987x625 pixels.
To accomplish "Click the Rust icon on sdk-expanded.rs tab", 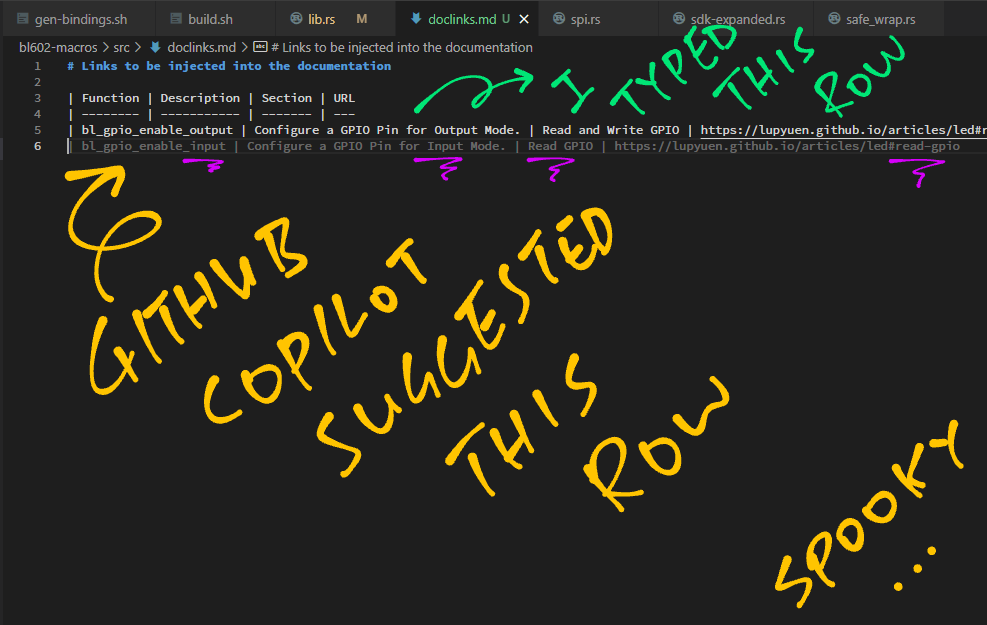I will pos(679,19).
